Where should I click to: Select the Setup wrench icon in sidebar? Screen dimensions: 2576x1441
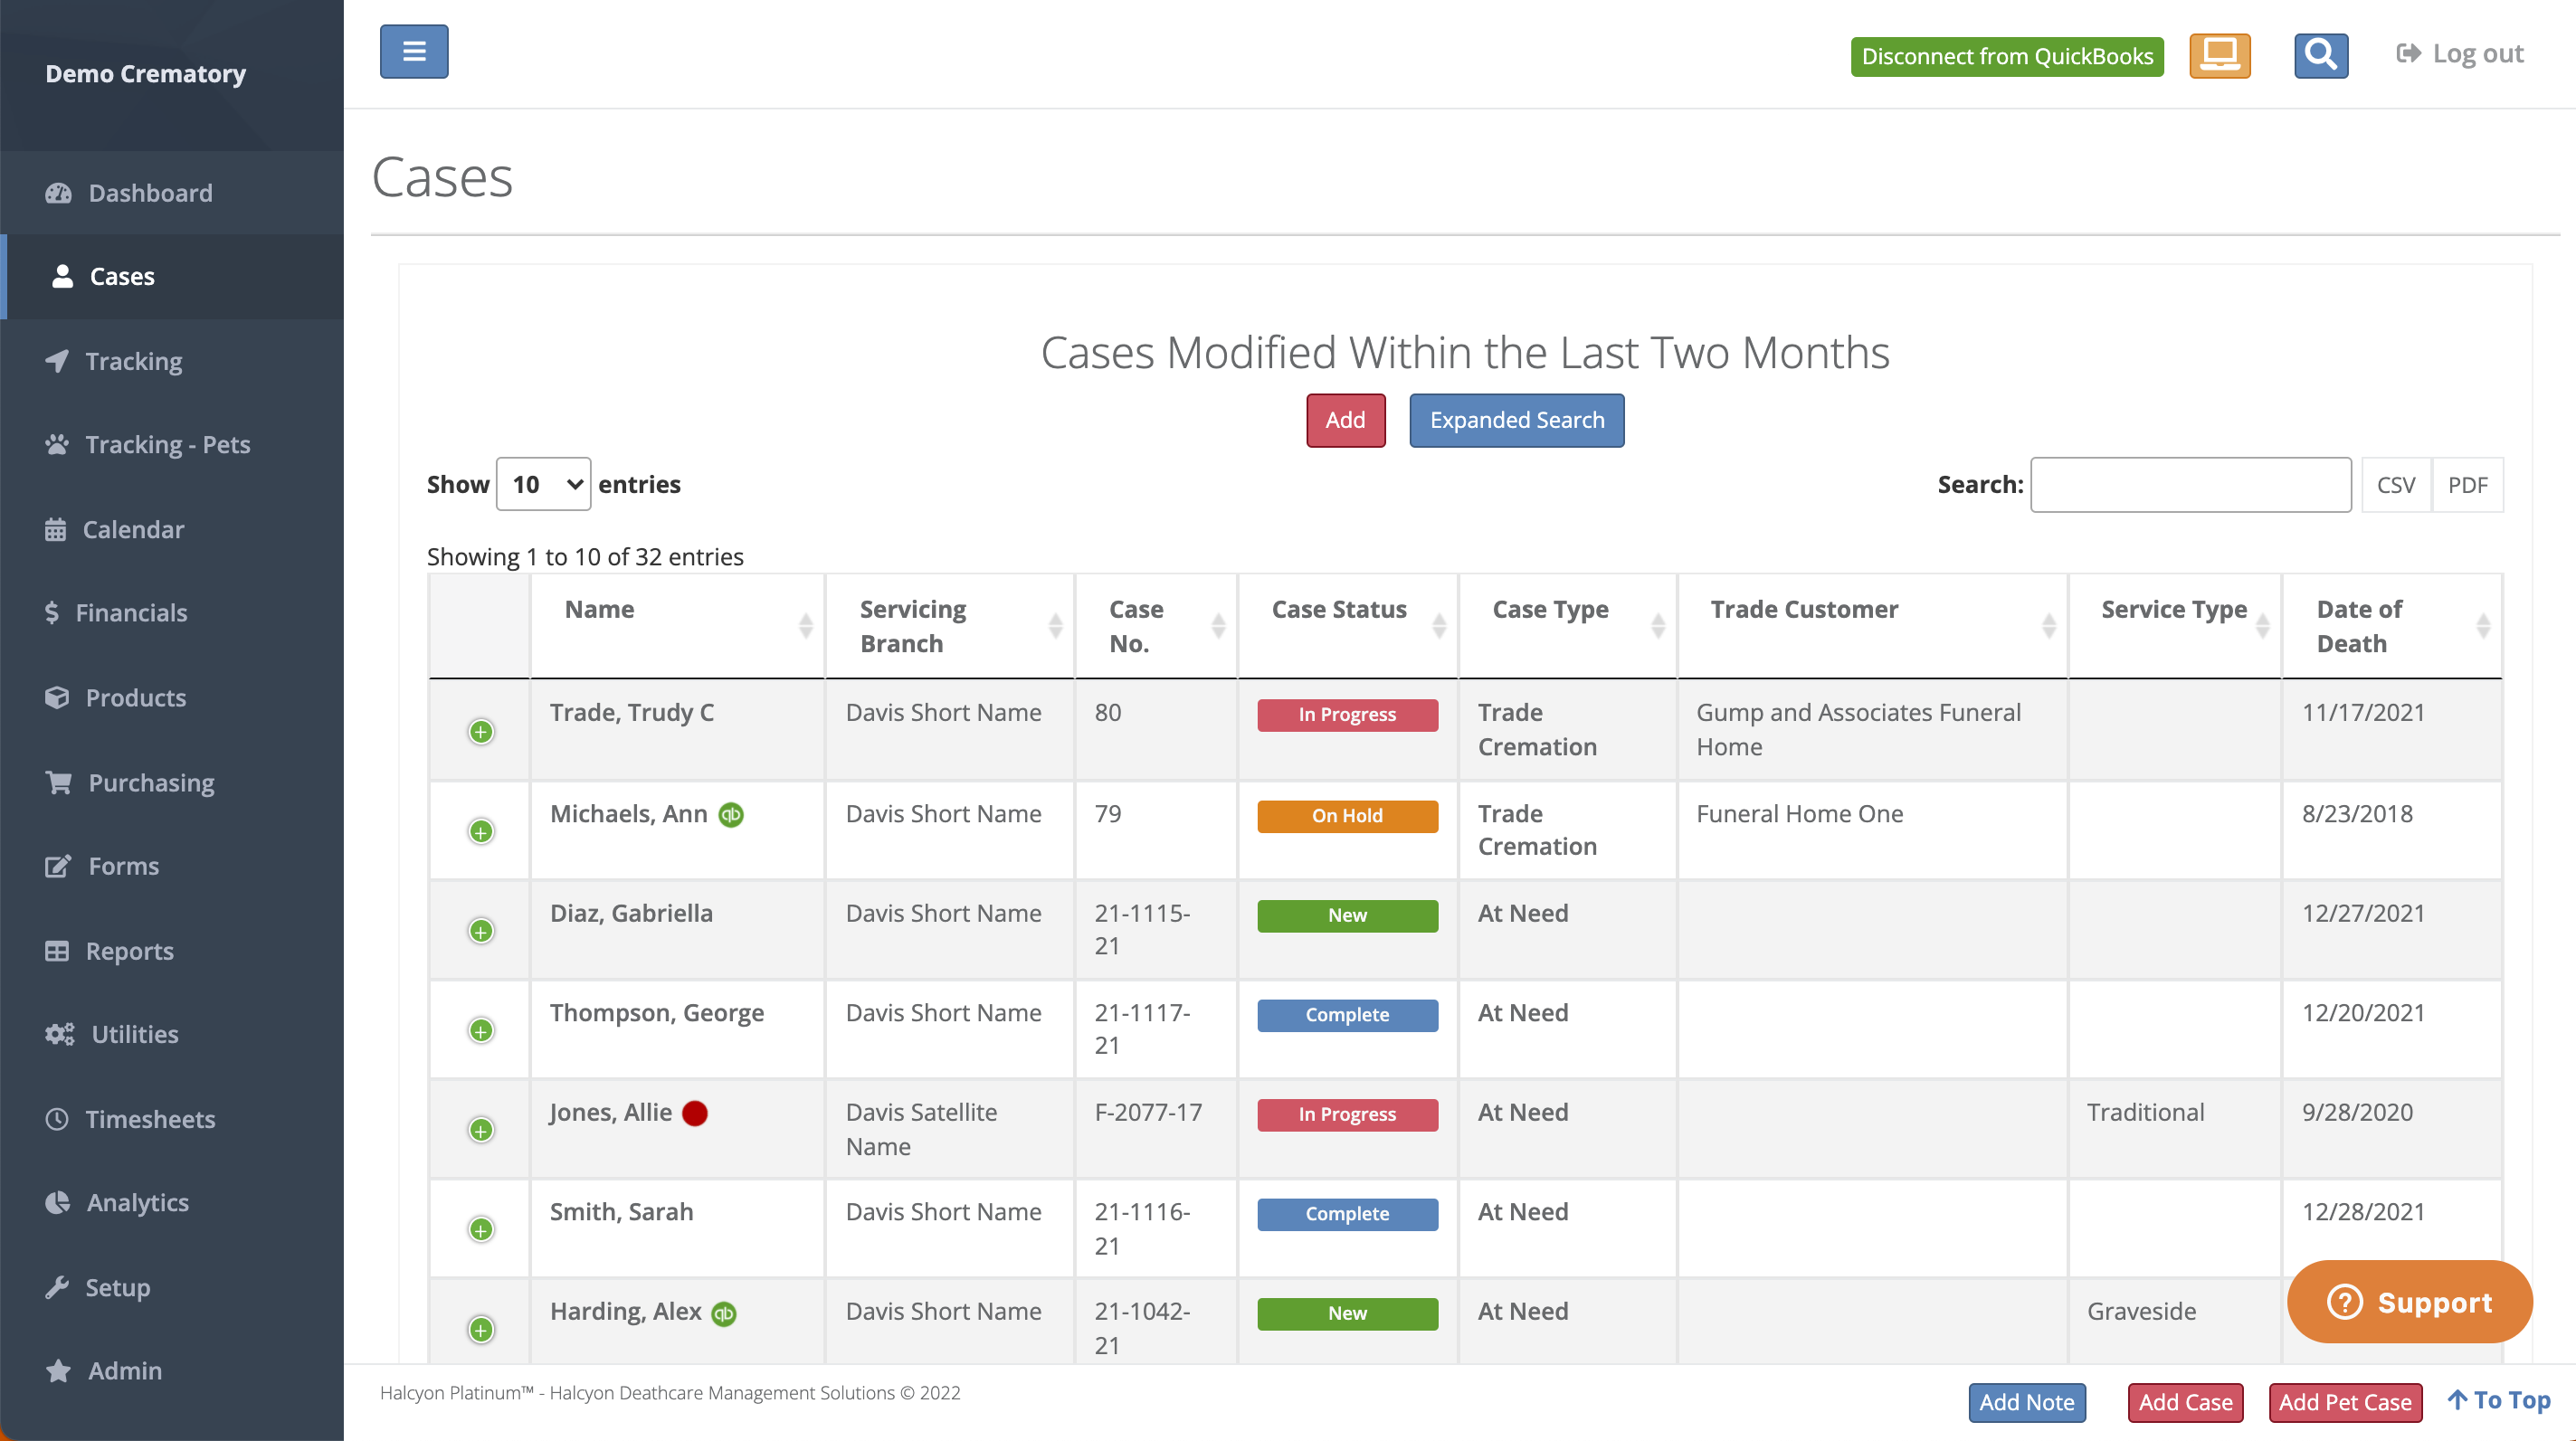tap(59, 1287)
